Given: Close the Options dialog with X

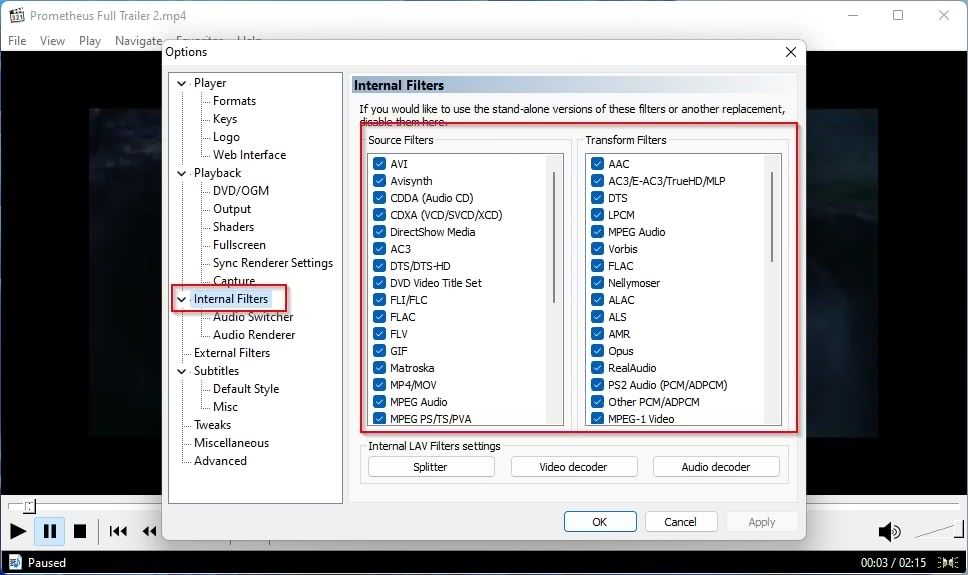Looking at the screenshot, I should [x=791, y=52].
